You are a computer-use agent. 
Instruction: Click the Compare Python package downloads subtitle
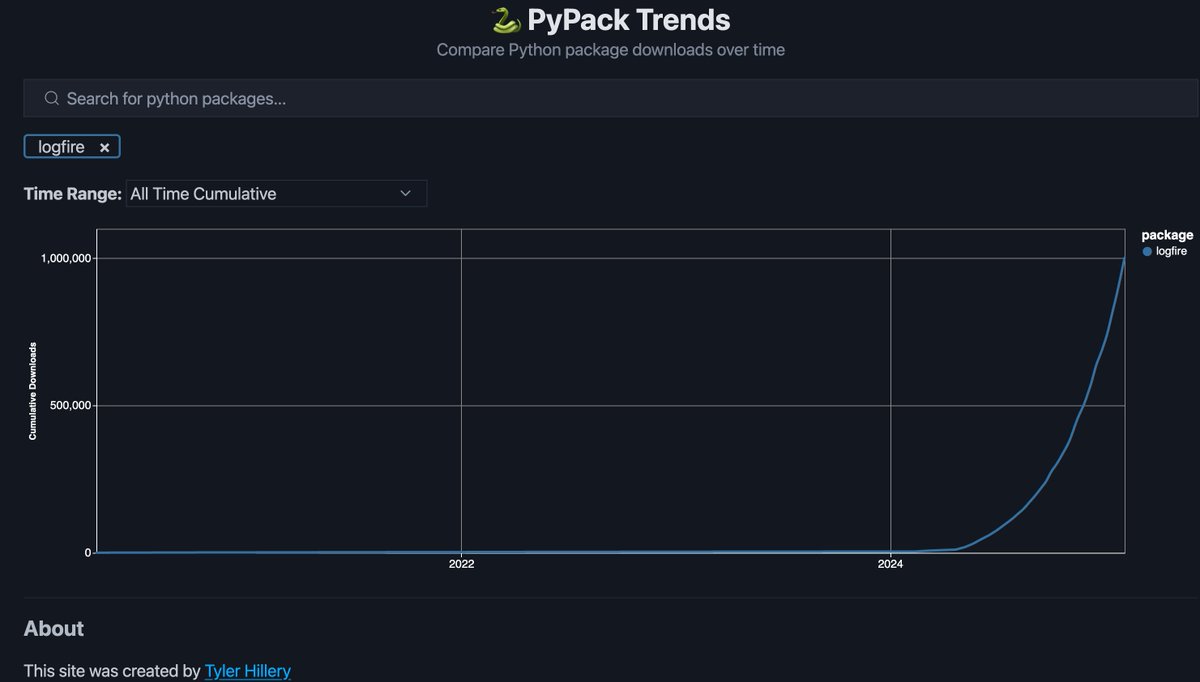coord(611,49)
